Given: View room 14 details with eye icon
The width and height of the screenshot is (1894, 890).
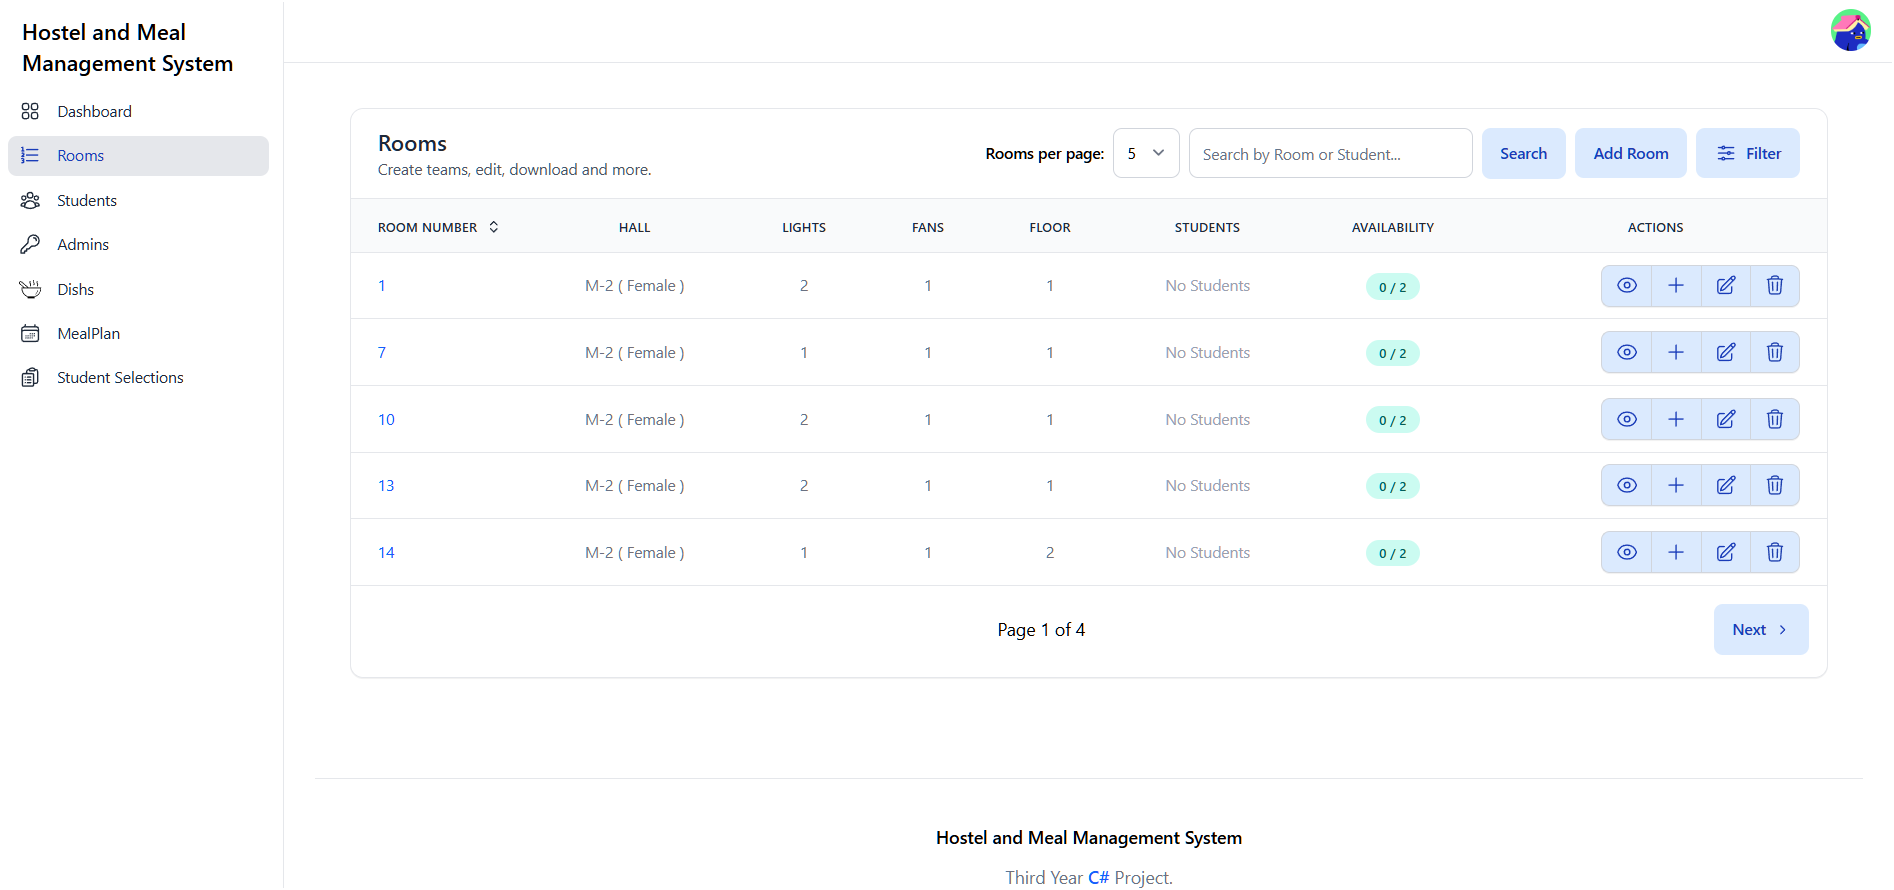Looking at the screenshot, I should click(1627, 553).
